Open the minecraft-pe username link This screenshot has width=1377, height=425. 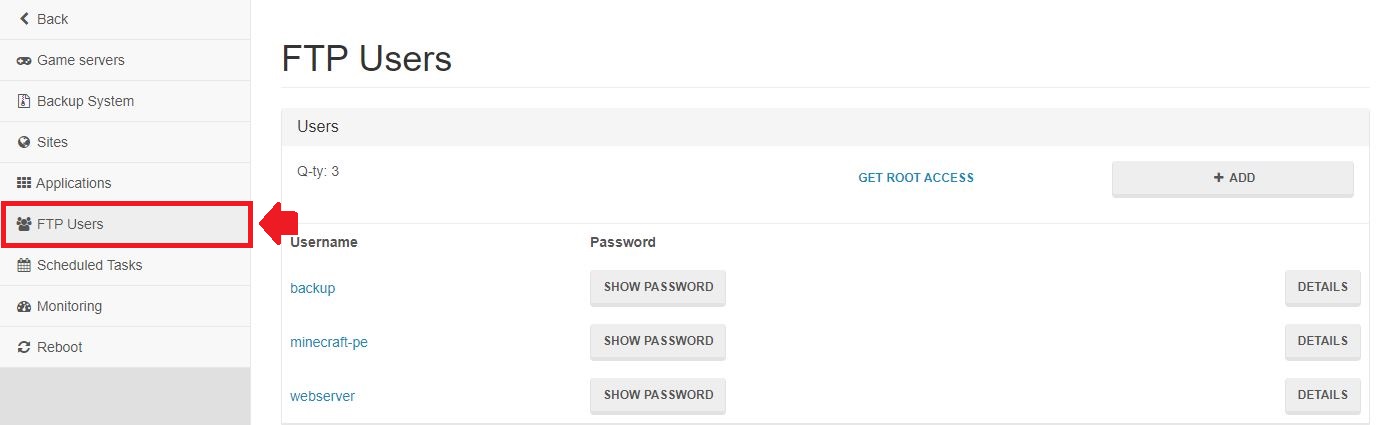pyautogui.click(x=329, y=342)
